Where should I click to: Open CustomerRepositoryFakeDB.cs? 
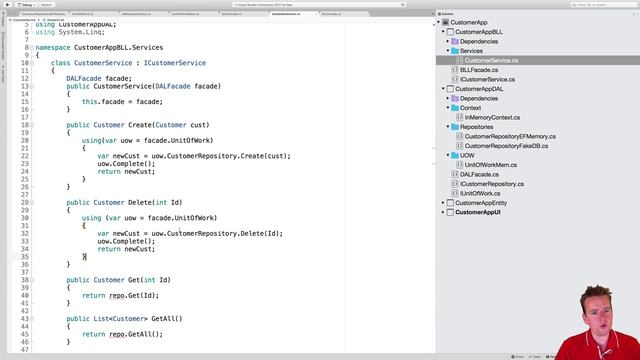(506, 146)
